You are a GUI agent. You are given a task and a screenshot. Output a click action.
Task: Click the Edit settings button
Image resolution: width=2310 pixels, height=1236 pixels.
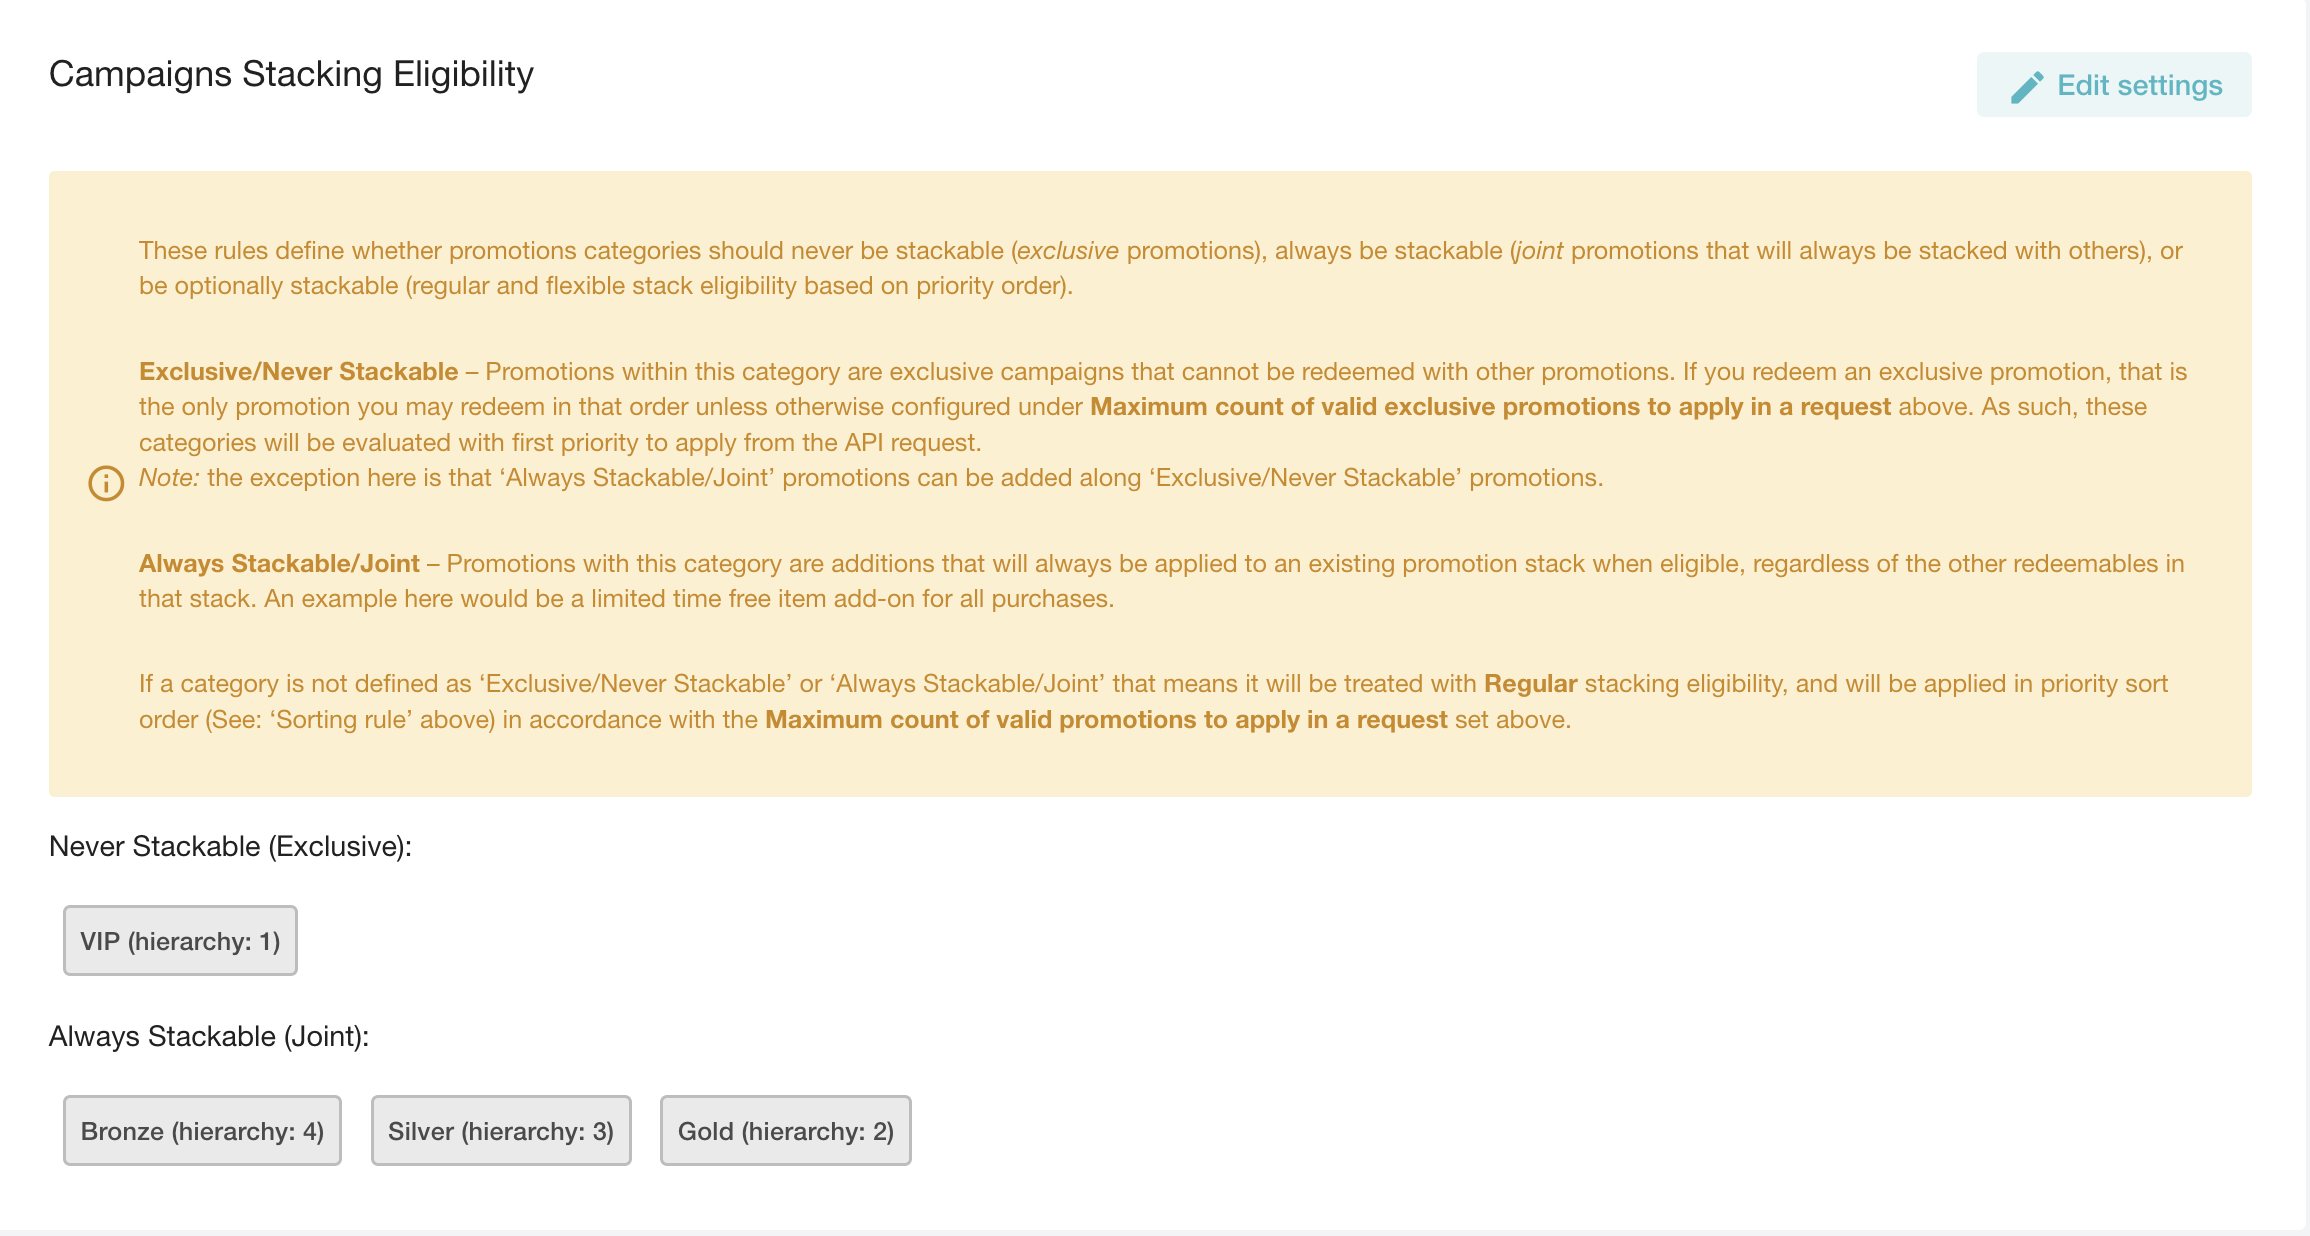point(2114,85)
